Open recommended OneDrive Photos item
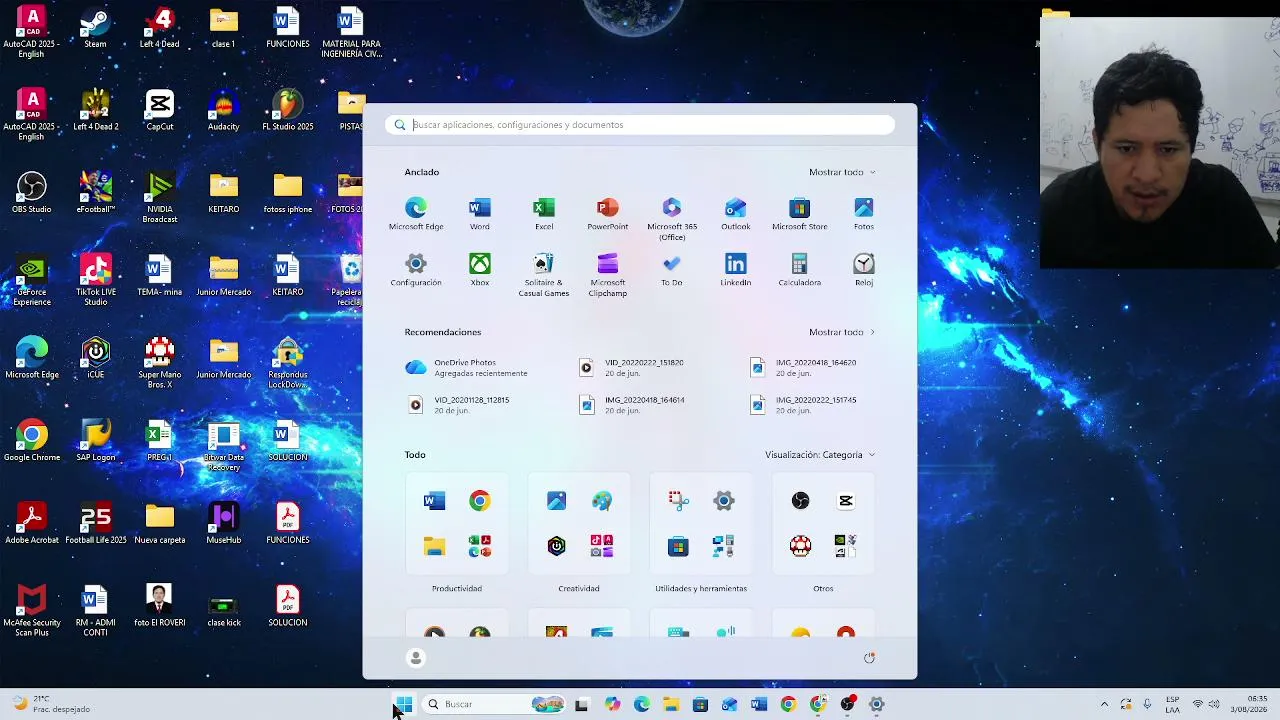 pos(480,368)
